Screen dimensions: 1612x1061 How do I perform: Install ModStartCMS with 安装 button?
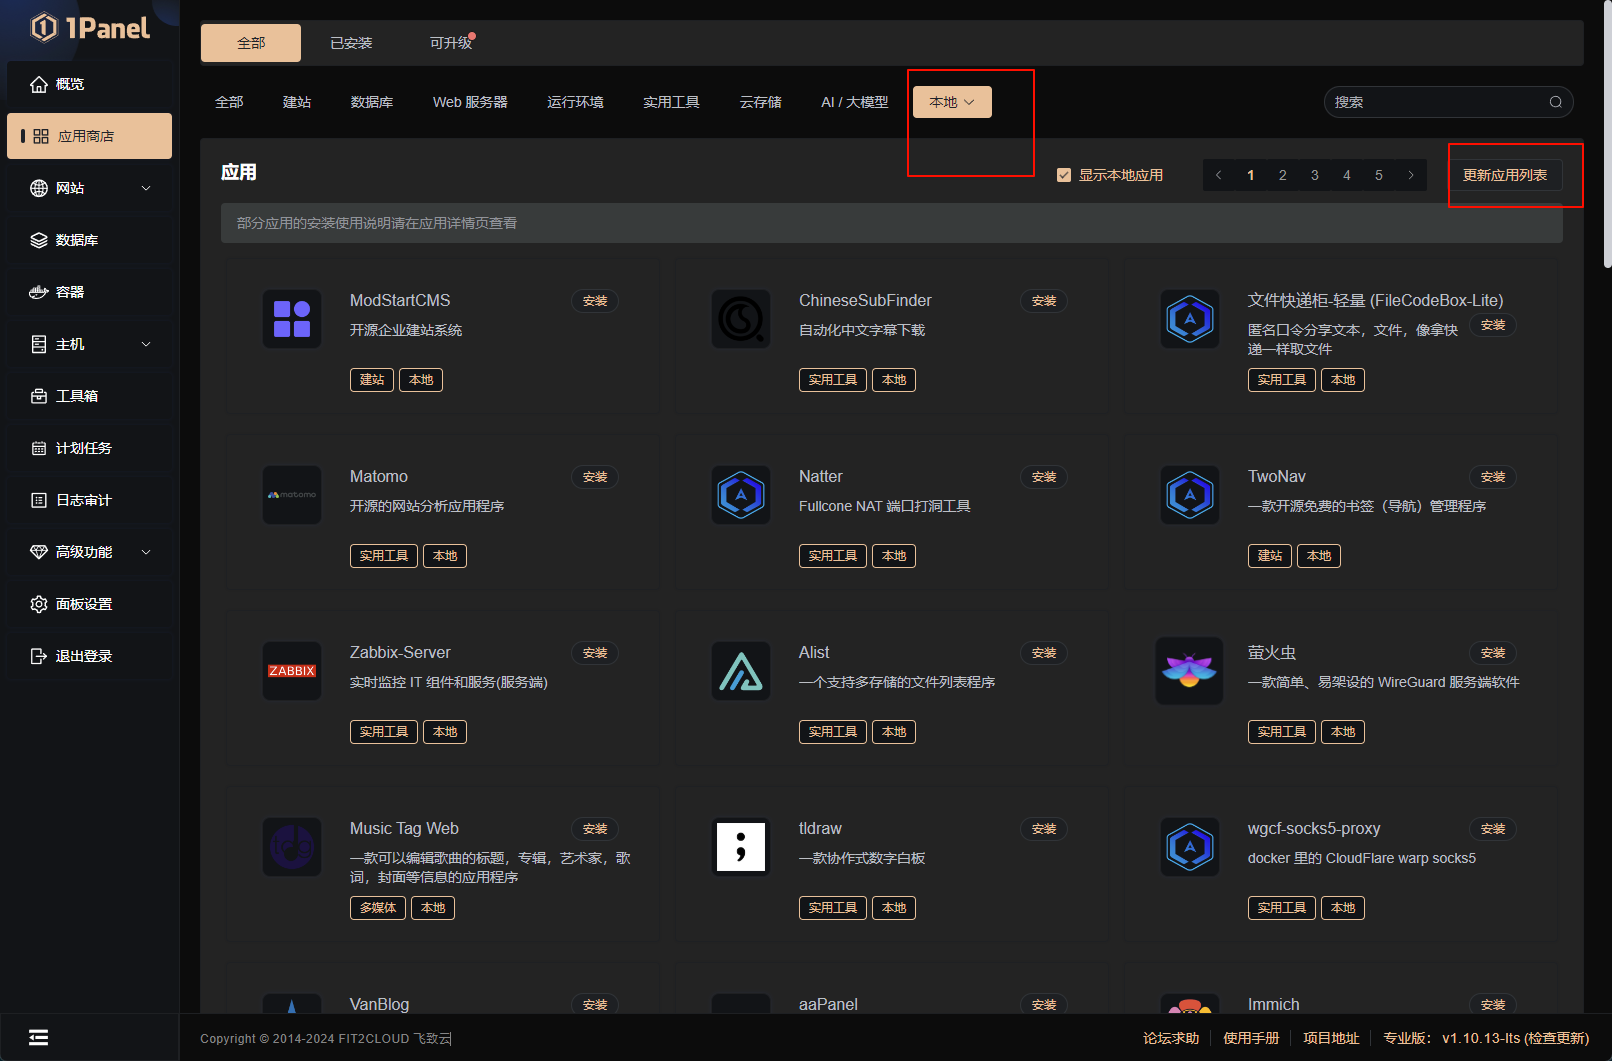click(x=595, y=301)
